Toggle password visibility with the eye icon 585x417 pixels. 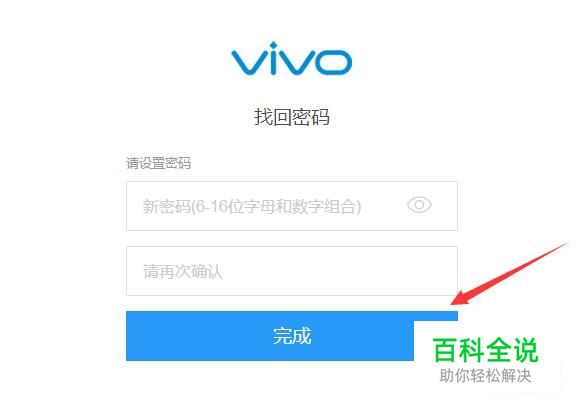click(419, 205)
